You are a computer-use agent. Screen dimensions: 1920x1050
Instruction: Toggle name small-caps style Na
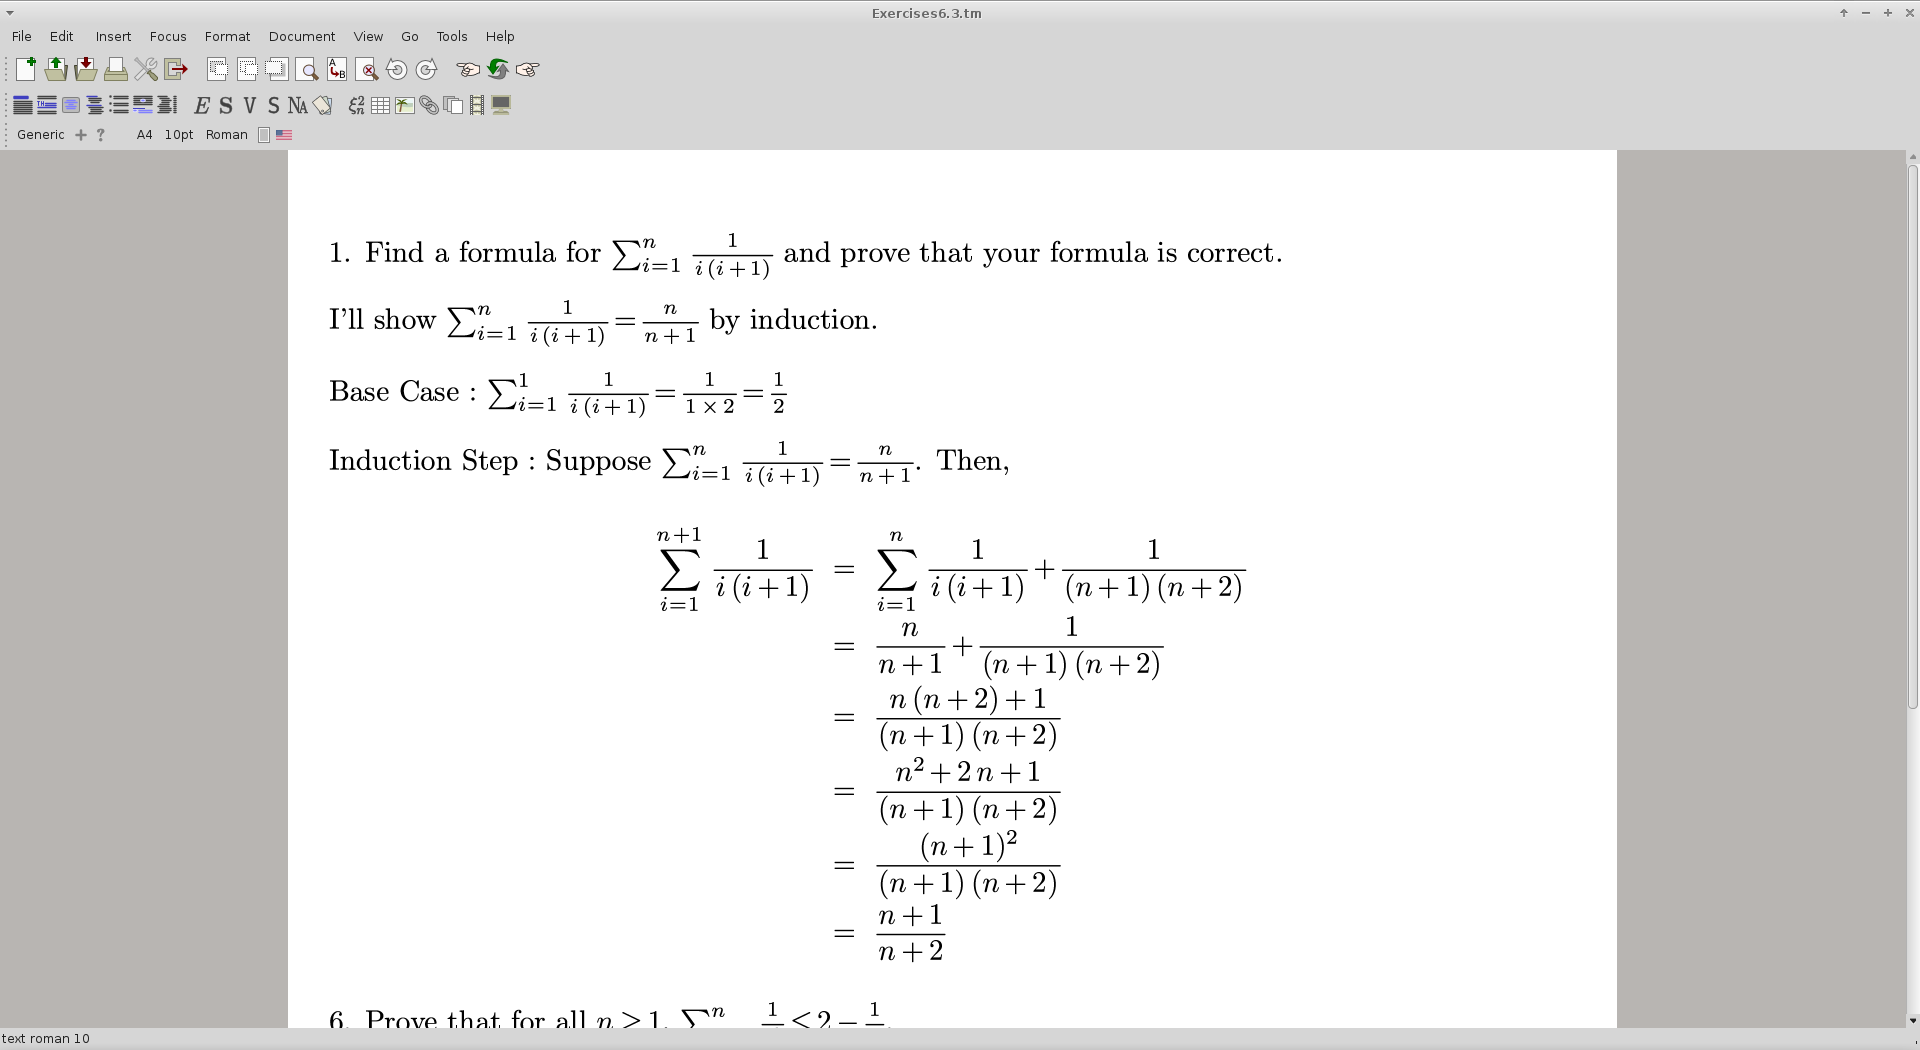[298, 105]
